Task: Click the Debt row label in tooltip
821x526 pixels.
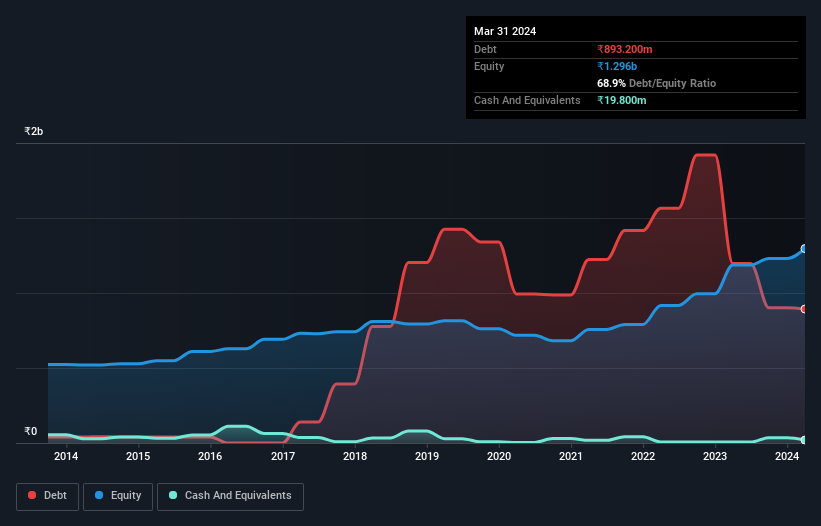Action: (x=485, y=49)
